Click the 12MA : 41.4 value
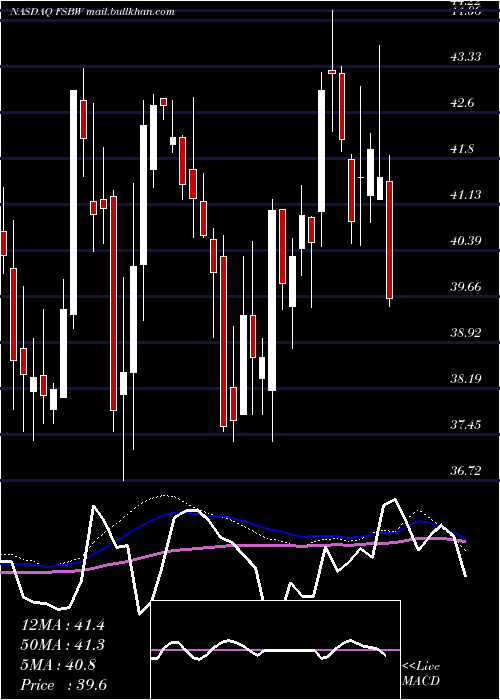Image resolution: width=500 pixels, height=700 pixels. pyautogui.click(x=63, y=625)
